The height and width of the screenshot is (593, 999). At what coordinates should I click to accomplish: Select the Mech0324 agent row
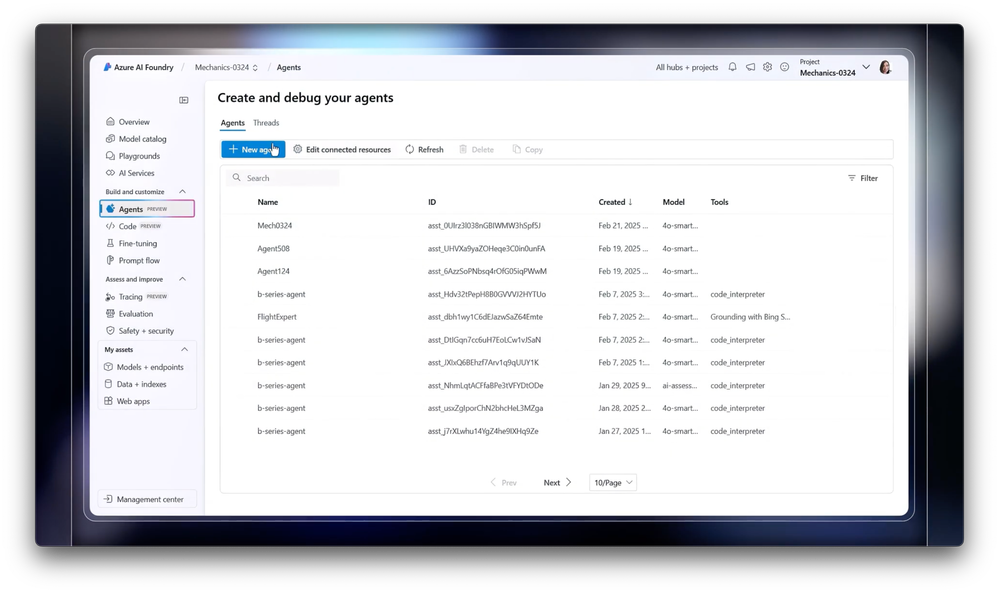point(556,225)
